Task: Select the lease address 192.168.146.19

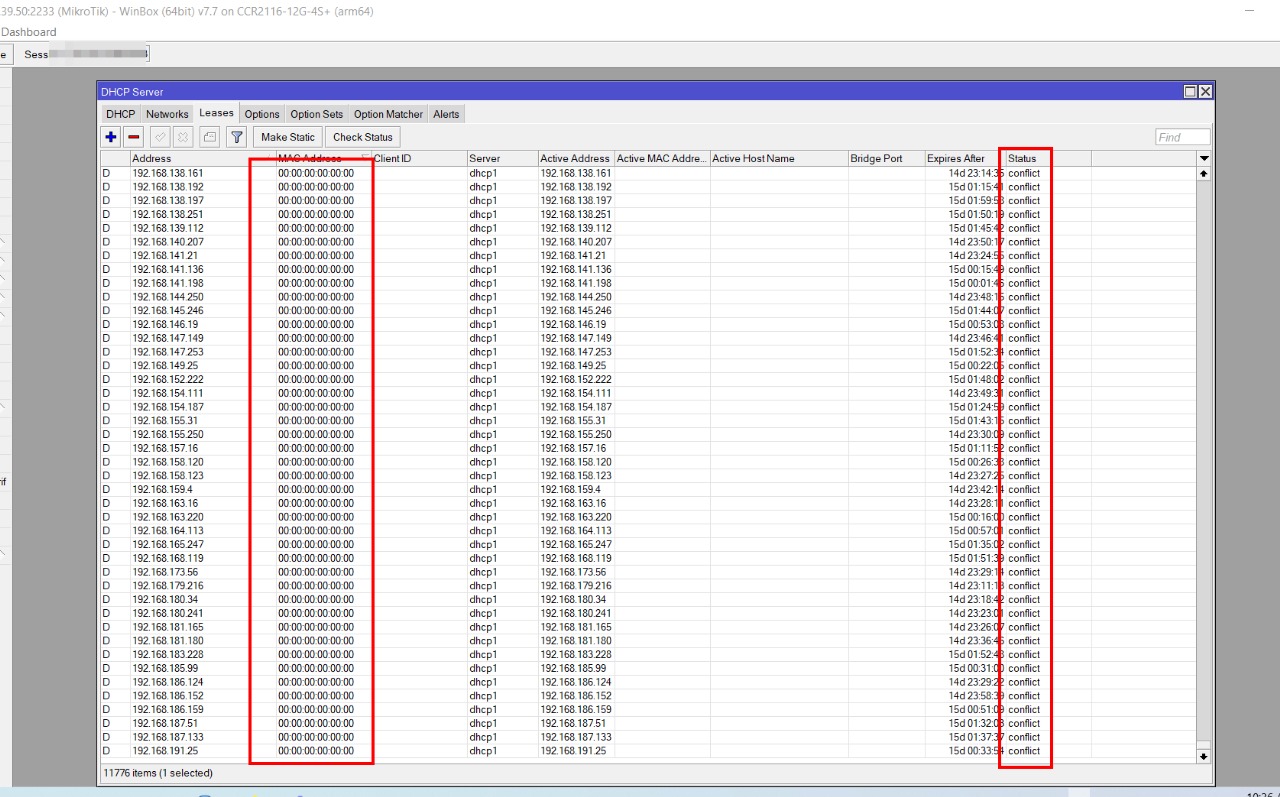Action: 164,324
